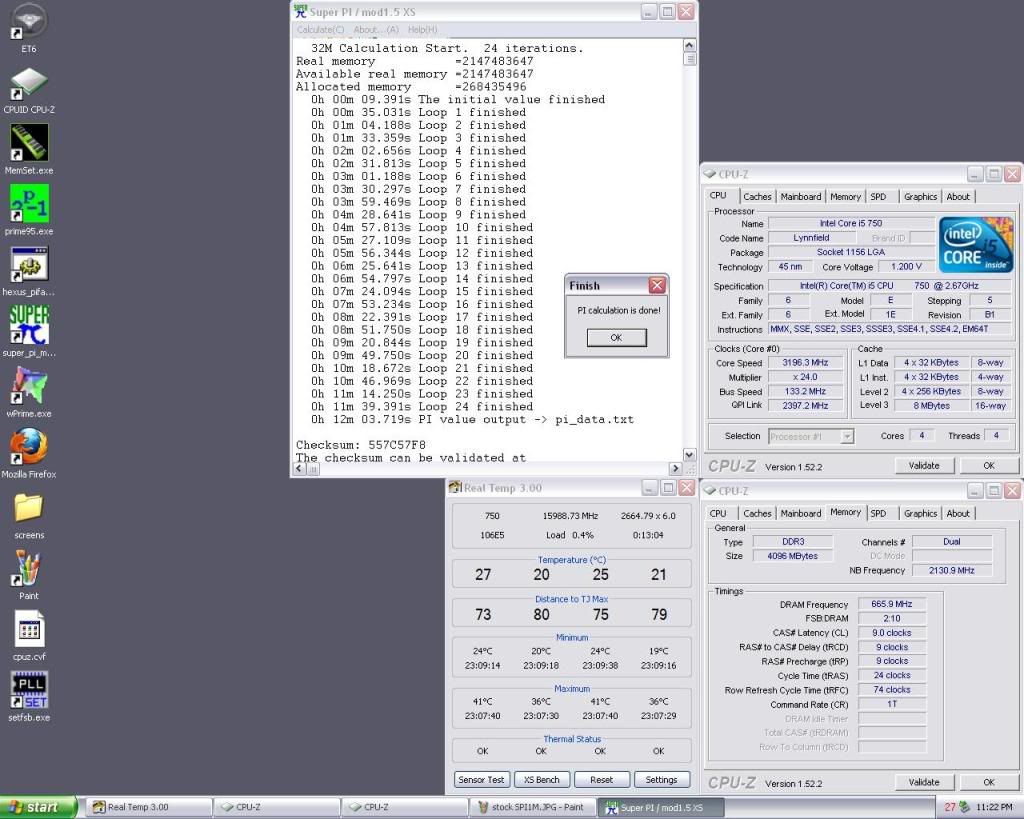This screenshot has height=819, width=1024.
Task: Open About menu in Super PI
Action: [x=376, y=29]
